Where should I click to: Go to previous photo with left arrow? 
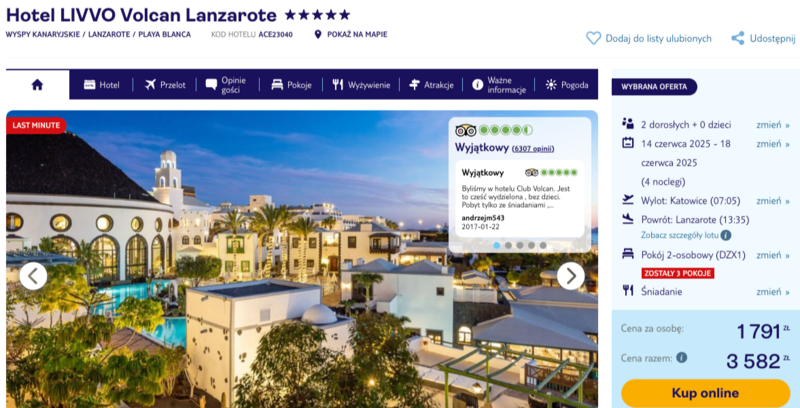coord(33,276)
